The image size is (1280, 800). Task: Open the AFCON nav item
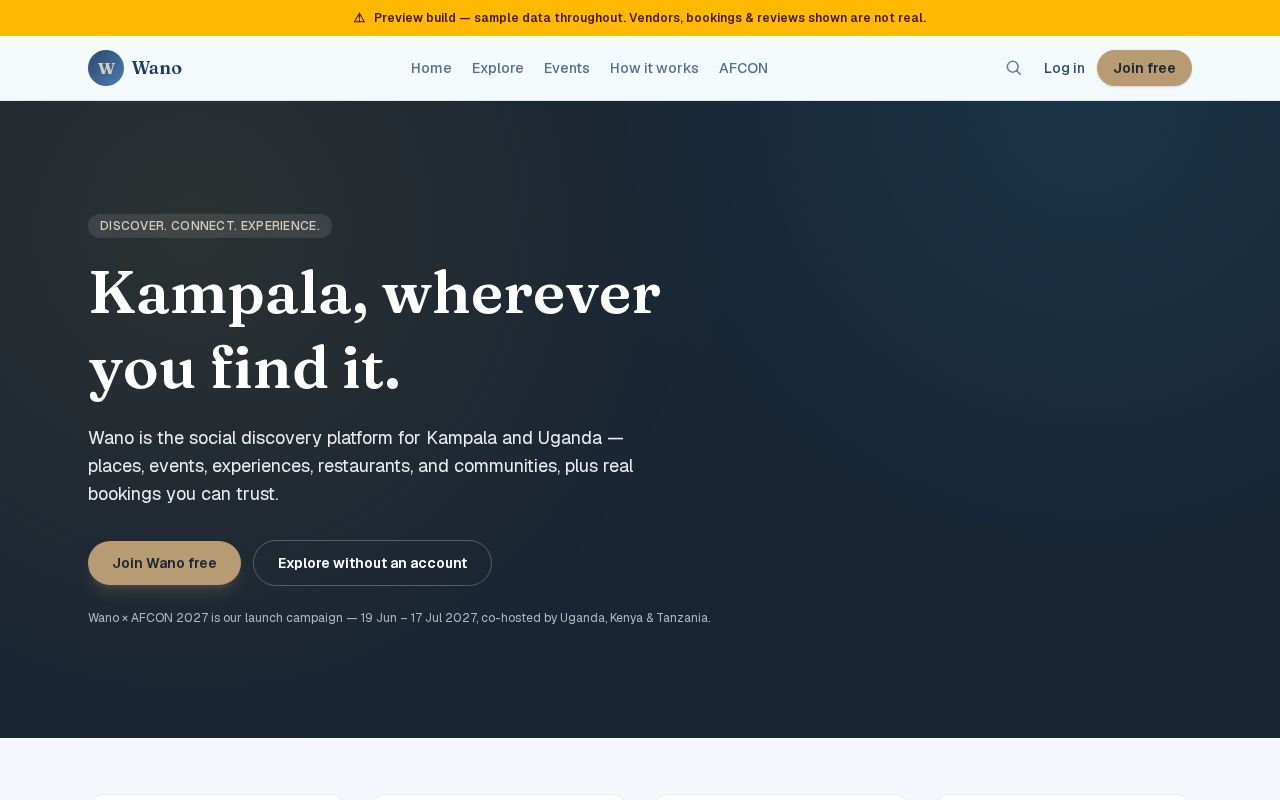click(743, 68)
